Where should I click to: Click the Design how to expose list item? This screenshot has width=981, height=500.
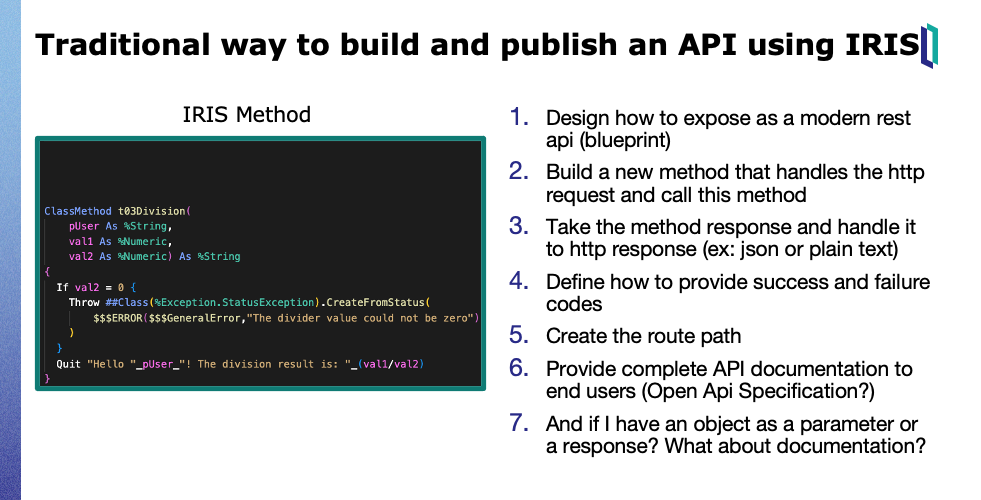728,130
